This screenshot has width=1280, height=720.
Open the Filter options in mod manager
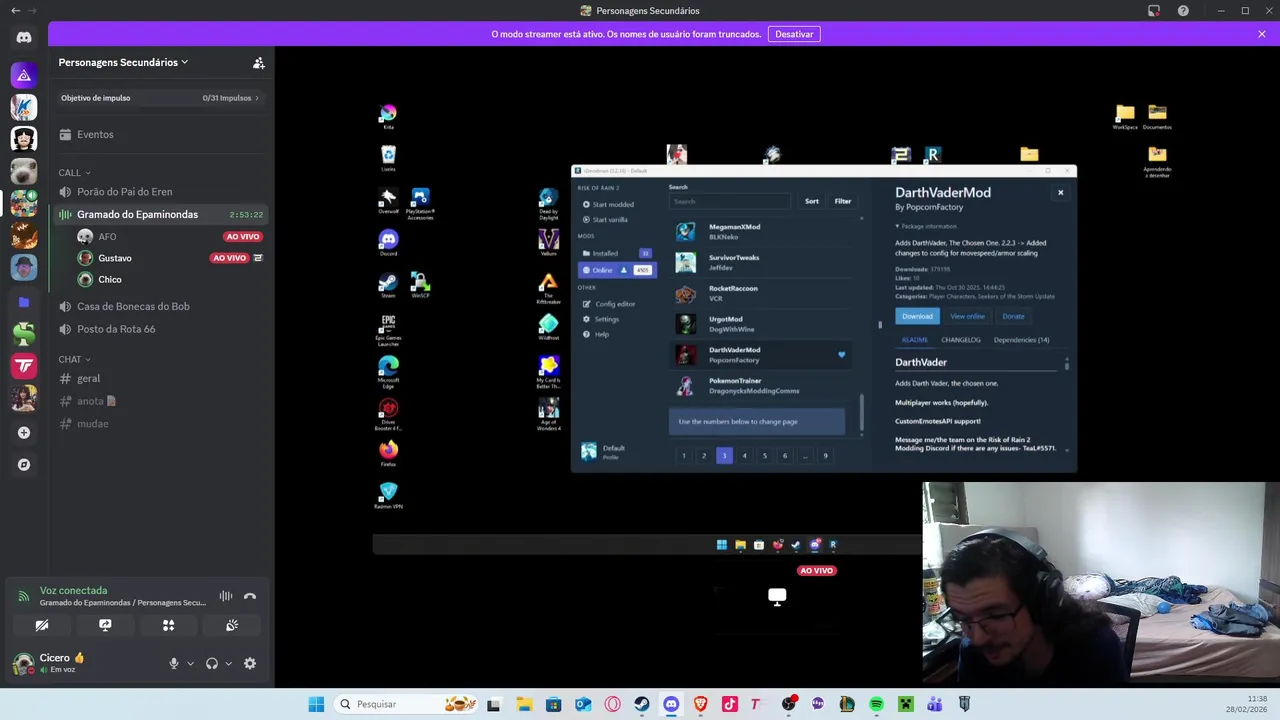coord(843,201)
